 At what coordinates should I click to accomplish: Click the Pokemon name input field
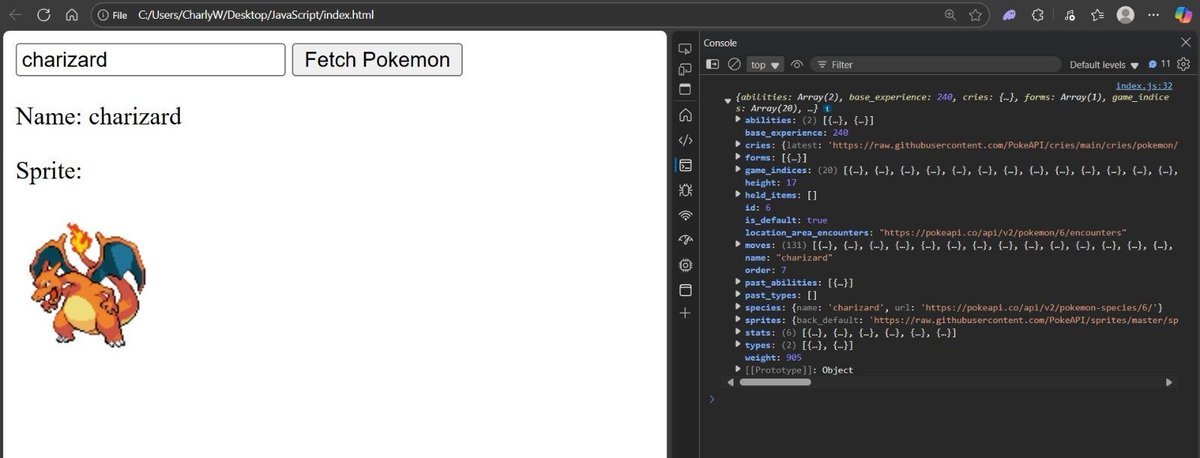pyautogui.click(x=151, y=60)
